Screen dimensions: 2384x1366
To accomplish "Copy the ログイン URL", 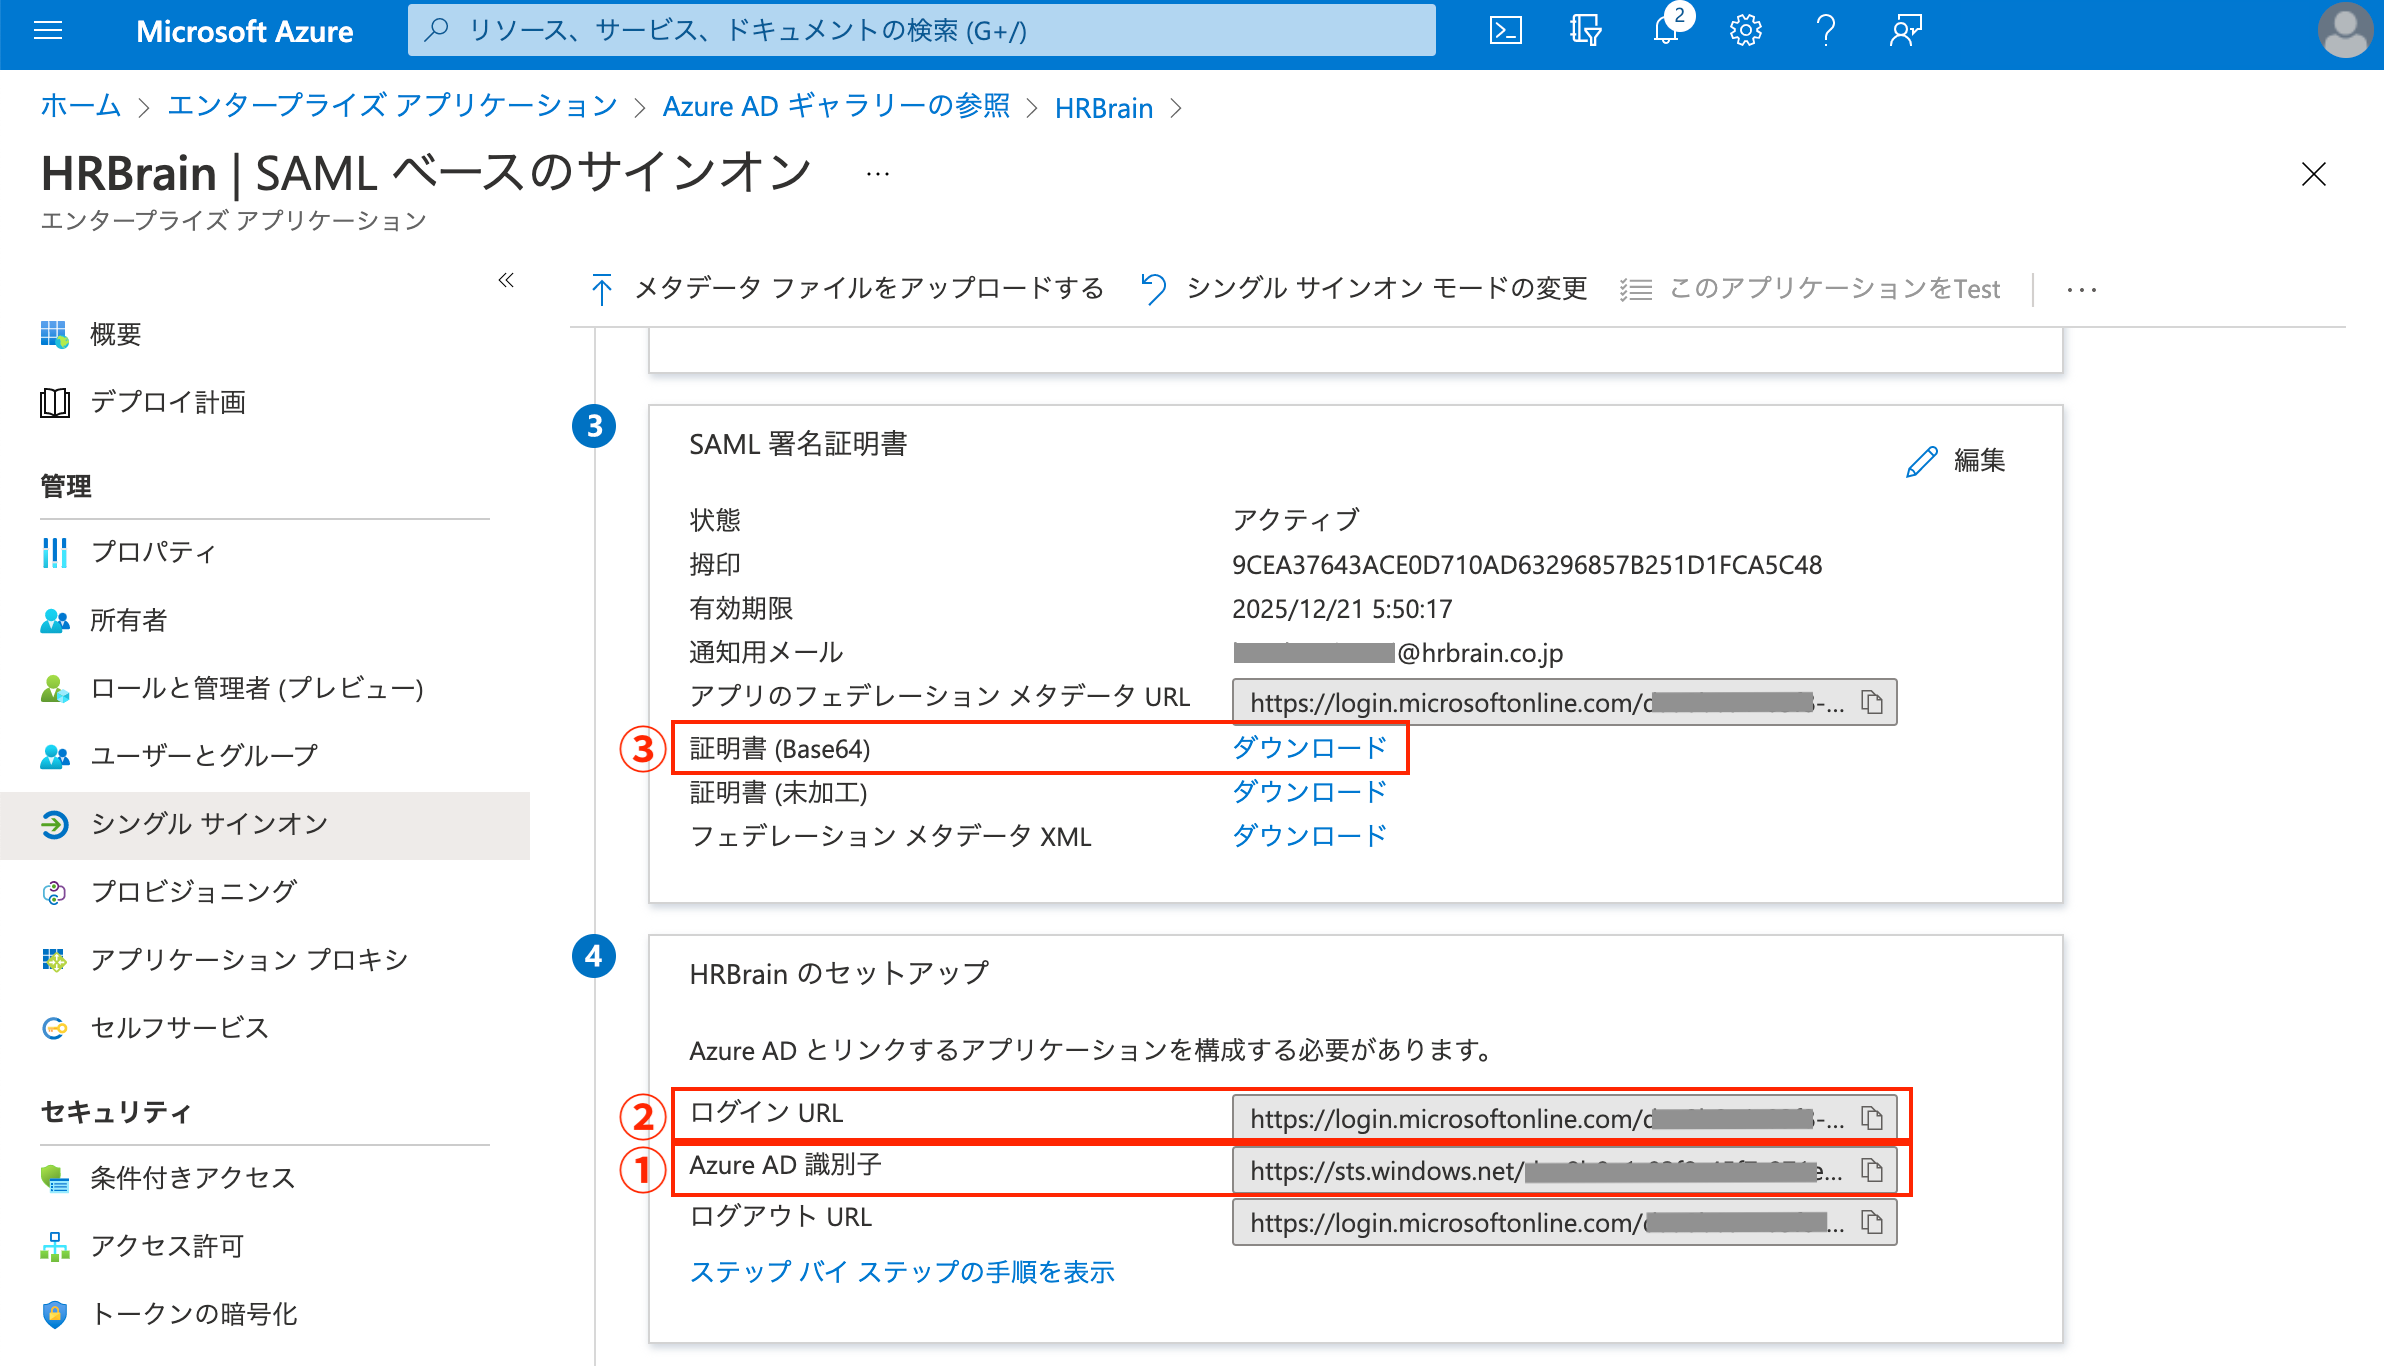I will pyautogui.click(x=1872, y=1118).
